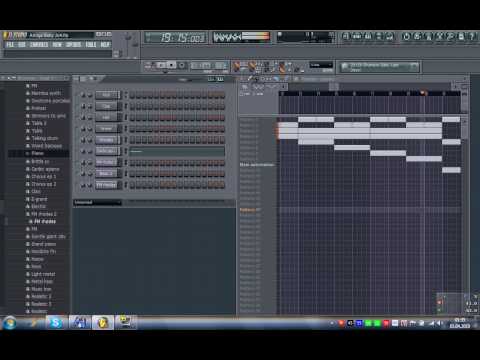Select Choice kit 1 in browser

point(44,176)
